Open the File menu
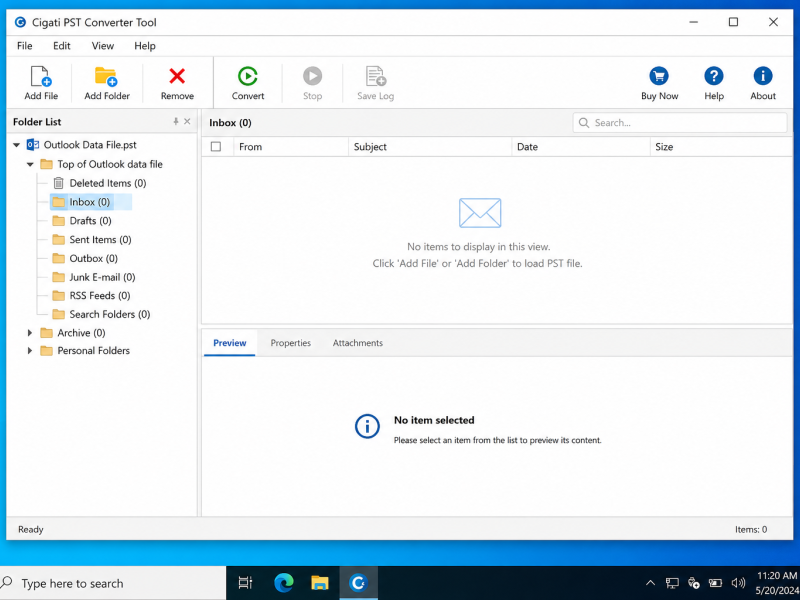This screenshot has height=600, width=800. point(24,46)
